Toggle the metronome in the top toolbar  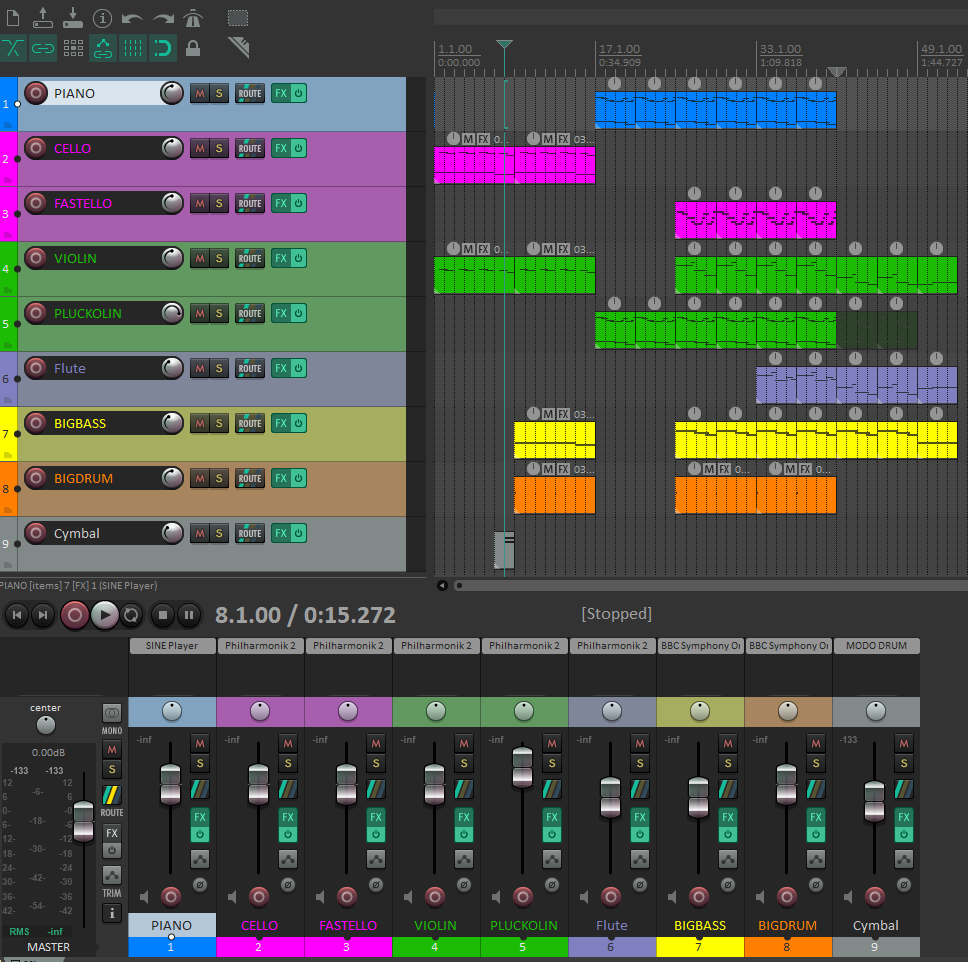click(194, 18)
